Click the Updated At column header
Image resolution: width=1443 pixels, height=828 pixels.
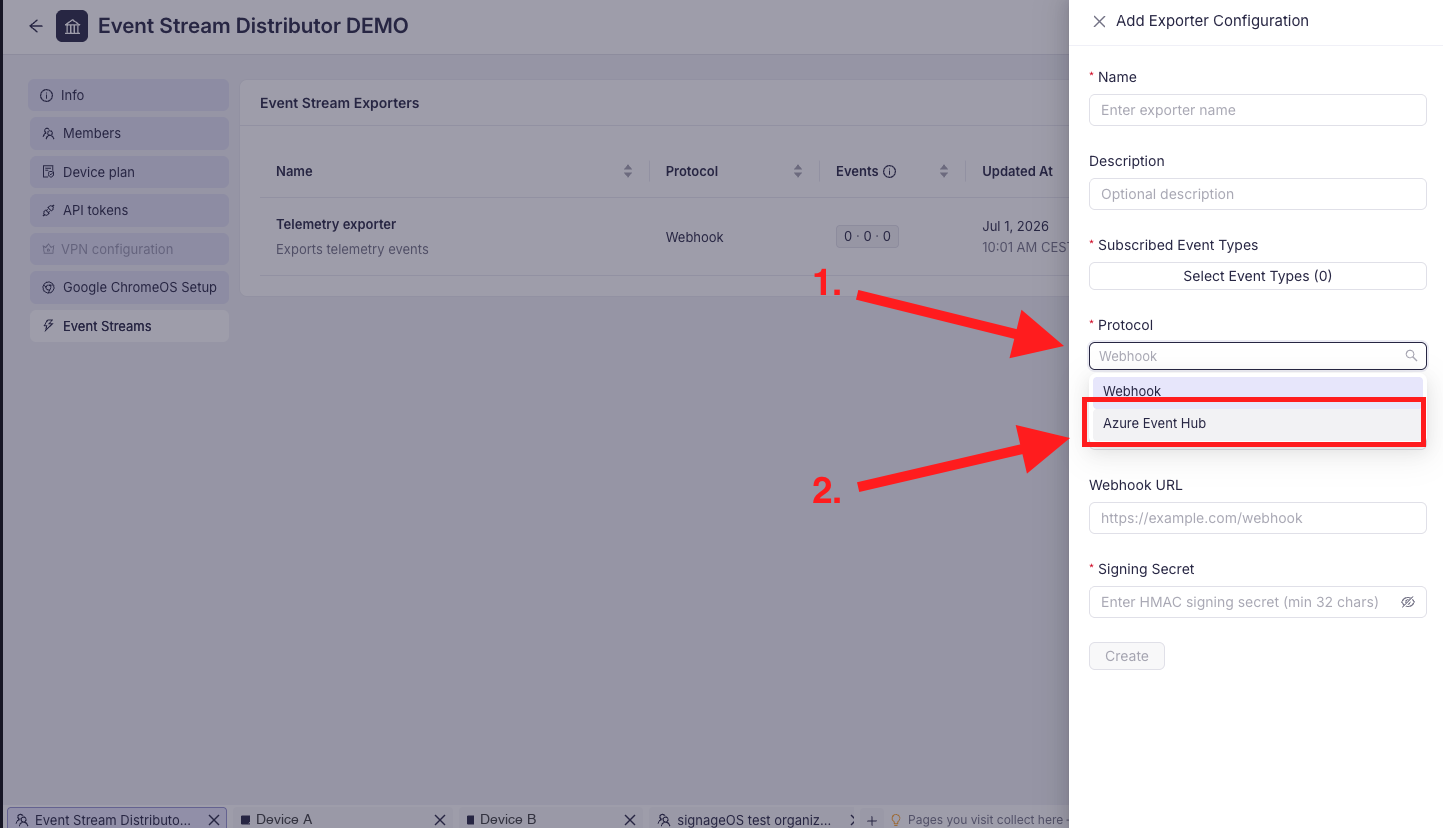pyautogui.click(x=1017, y=171)
